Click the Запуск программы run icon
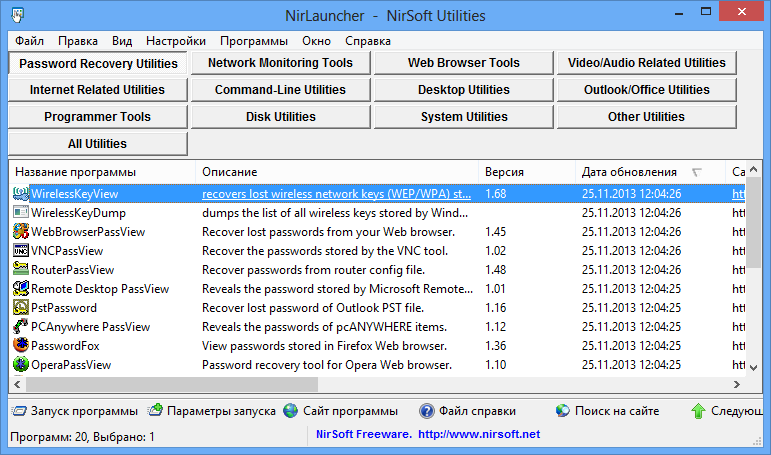The height and width of the screenshot is (455, 771). pos(19,411)
